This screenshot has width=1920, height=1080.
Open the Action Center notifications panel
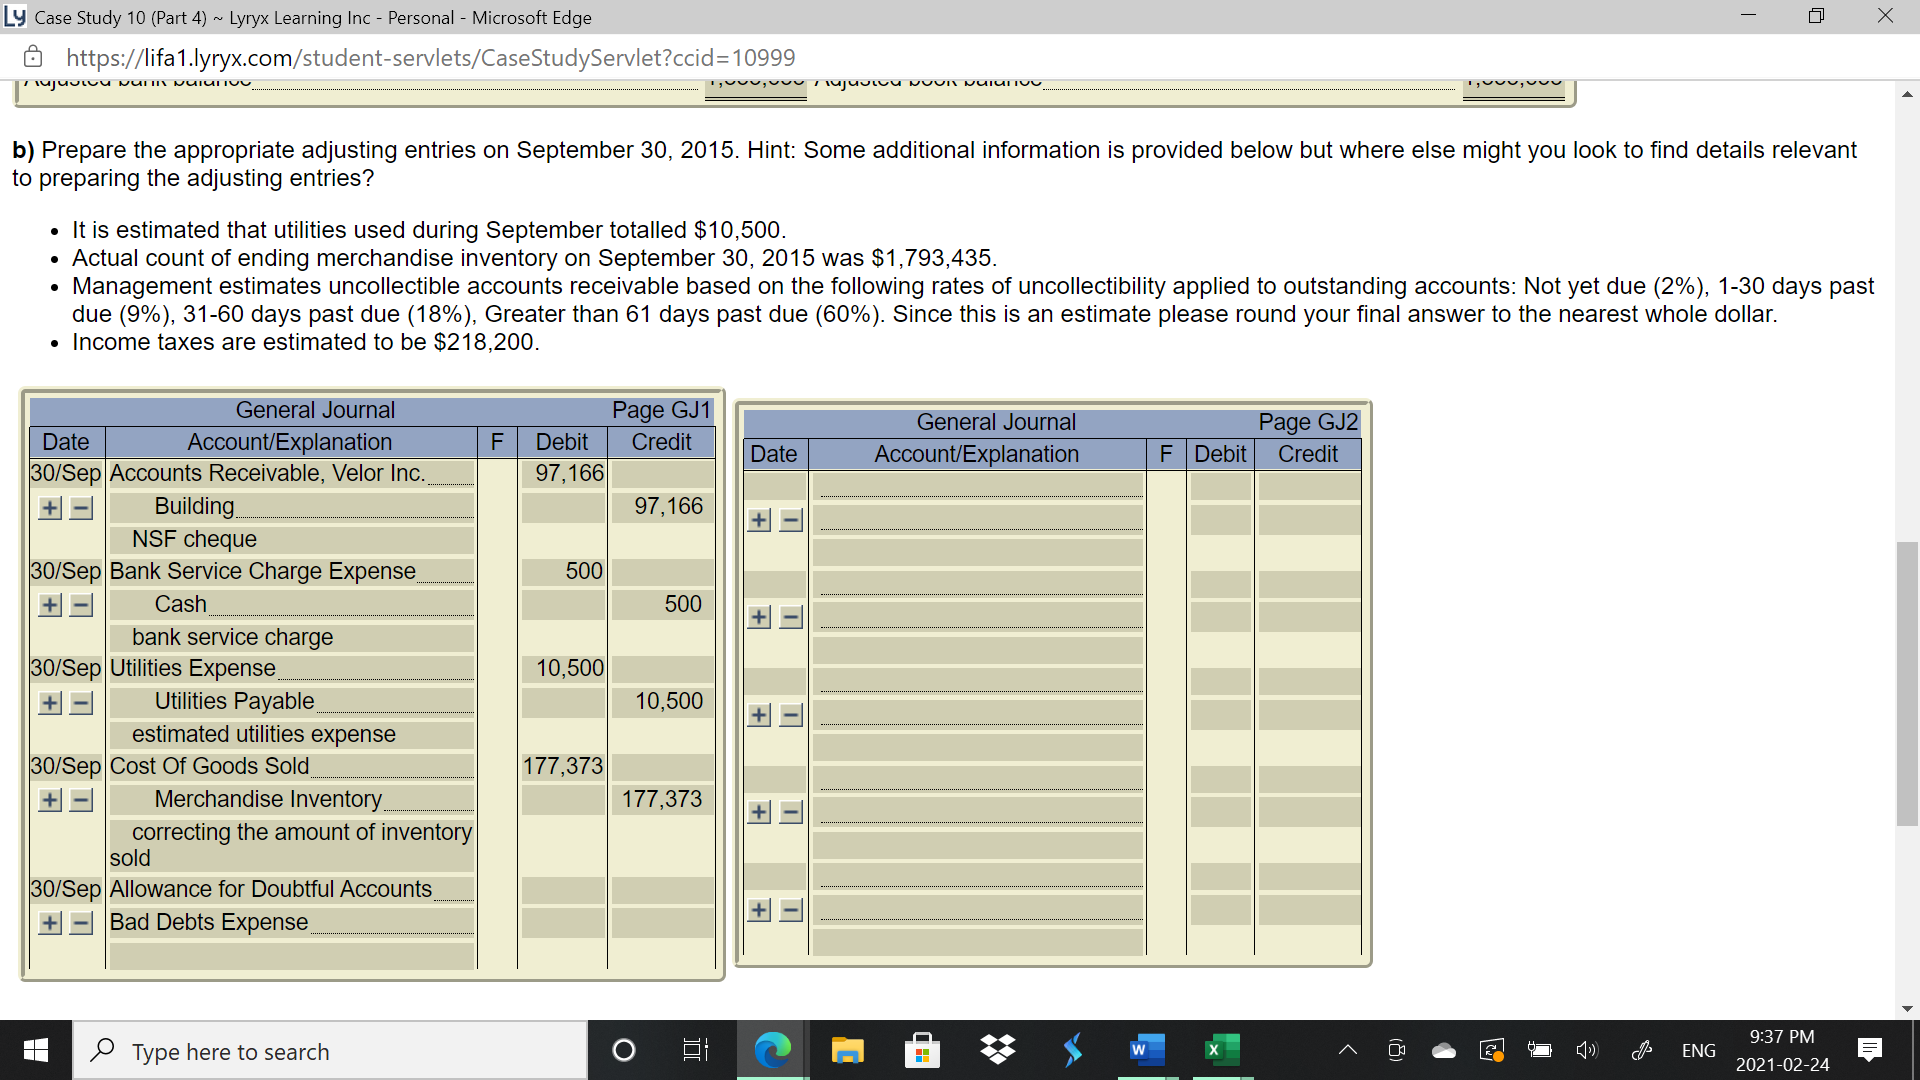[x=1872, y=1050]
